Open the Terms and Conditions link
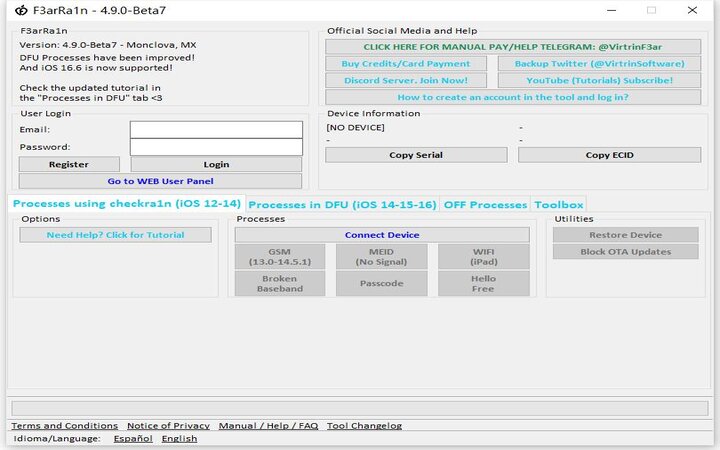The image size is (720, 450). click(x=65, y=426)
